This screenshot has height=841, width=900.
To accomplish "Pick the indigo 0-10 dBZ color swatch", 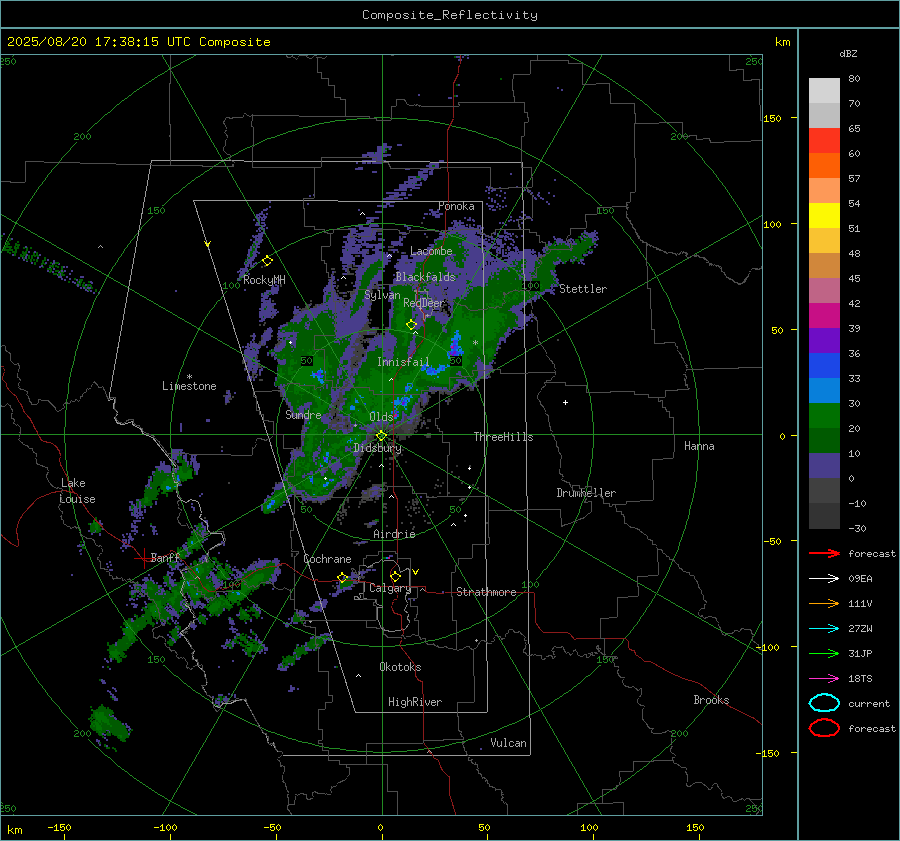I will (x=824, y=466).
